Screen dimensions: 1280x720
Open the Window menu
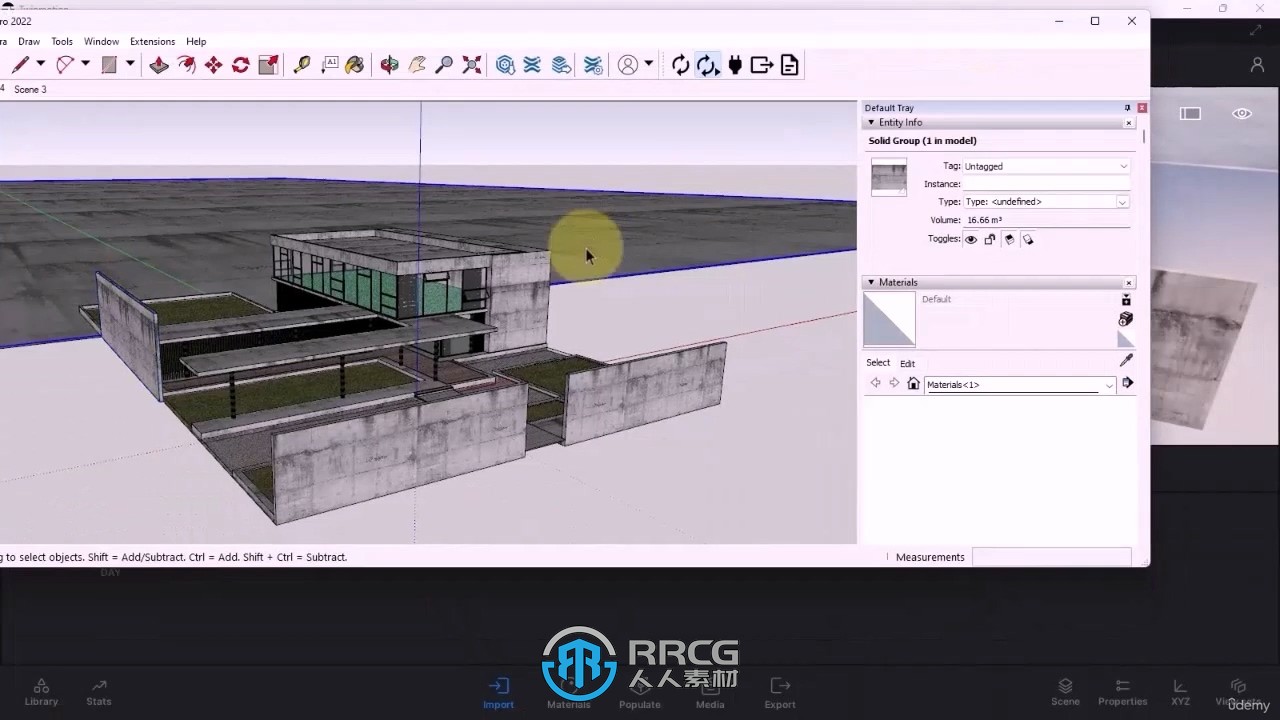[101, 41]
